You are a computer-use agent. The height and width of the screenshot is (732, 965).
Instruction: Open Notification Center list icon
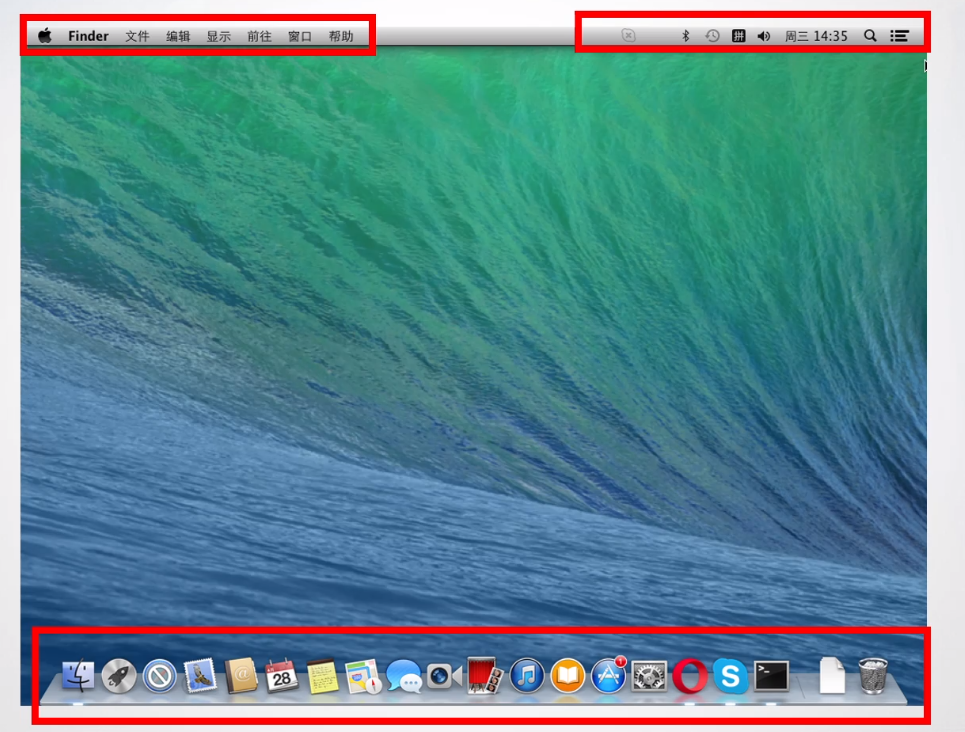899,36
